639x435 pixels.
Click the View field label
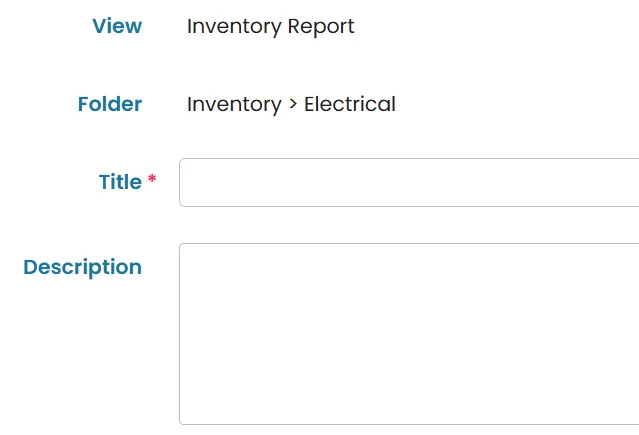117,26
